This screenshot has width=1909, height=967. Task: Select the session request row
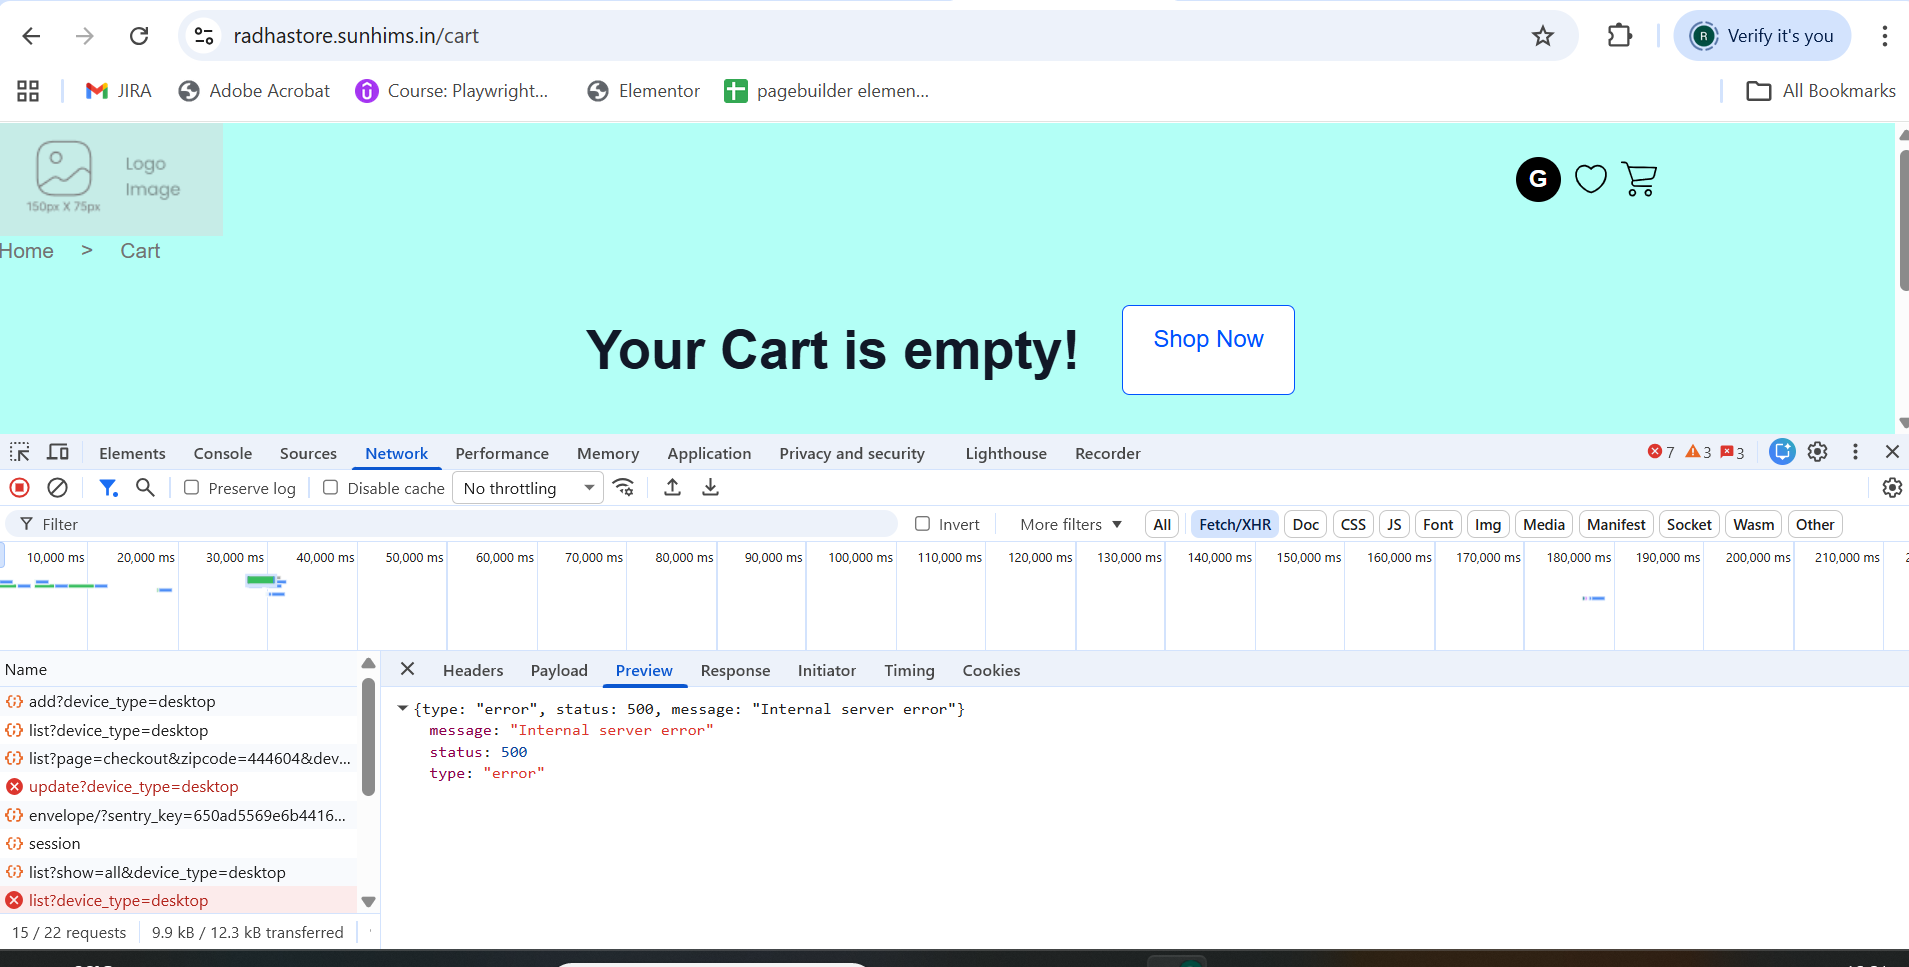coord(180,844)
